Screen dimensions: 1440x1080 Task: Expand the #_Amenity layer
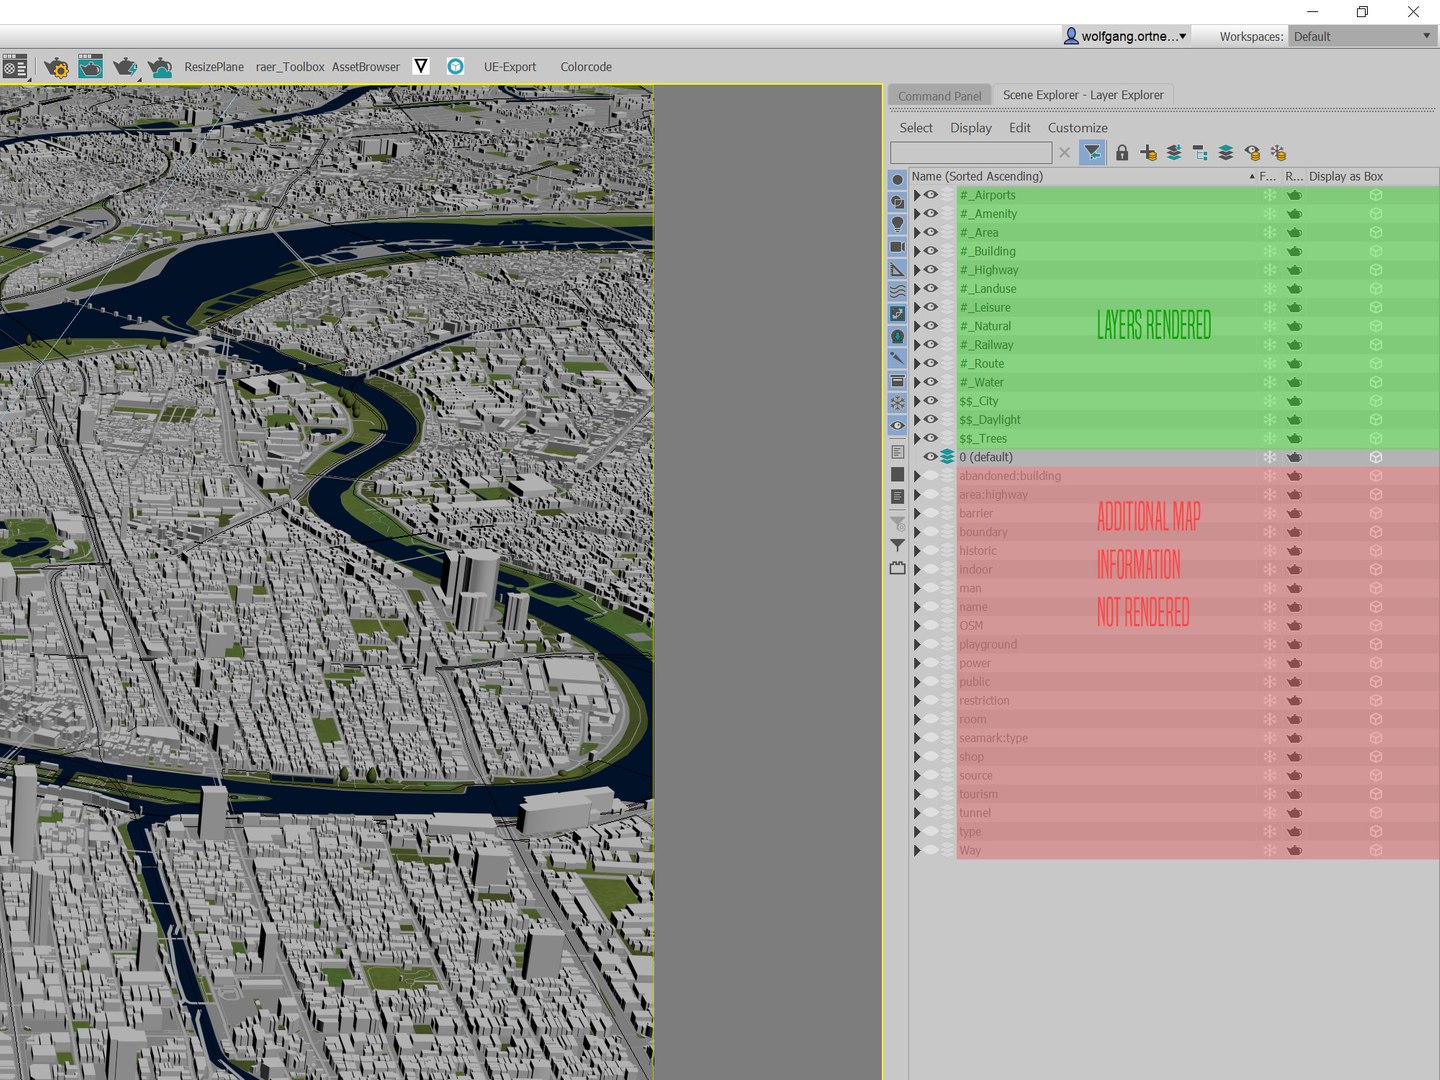916,214
